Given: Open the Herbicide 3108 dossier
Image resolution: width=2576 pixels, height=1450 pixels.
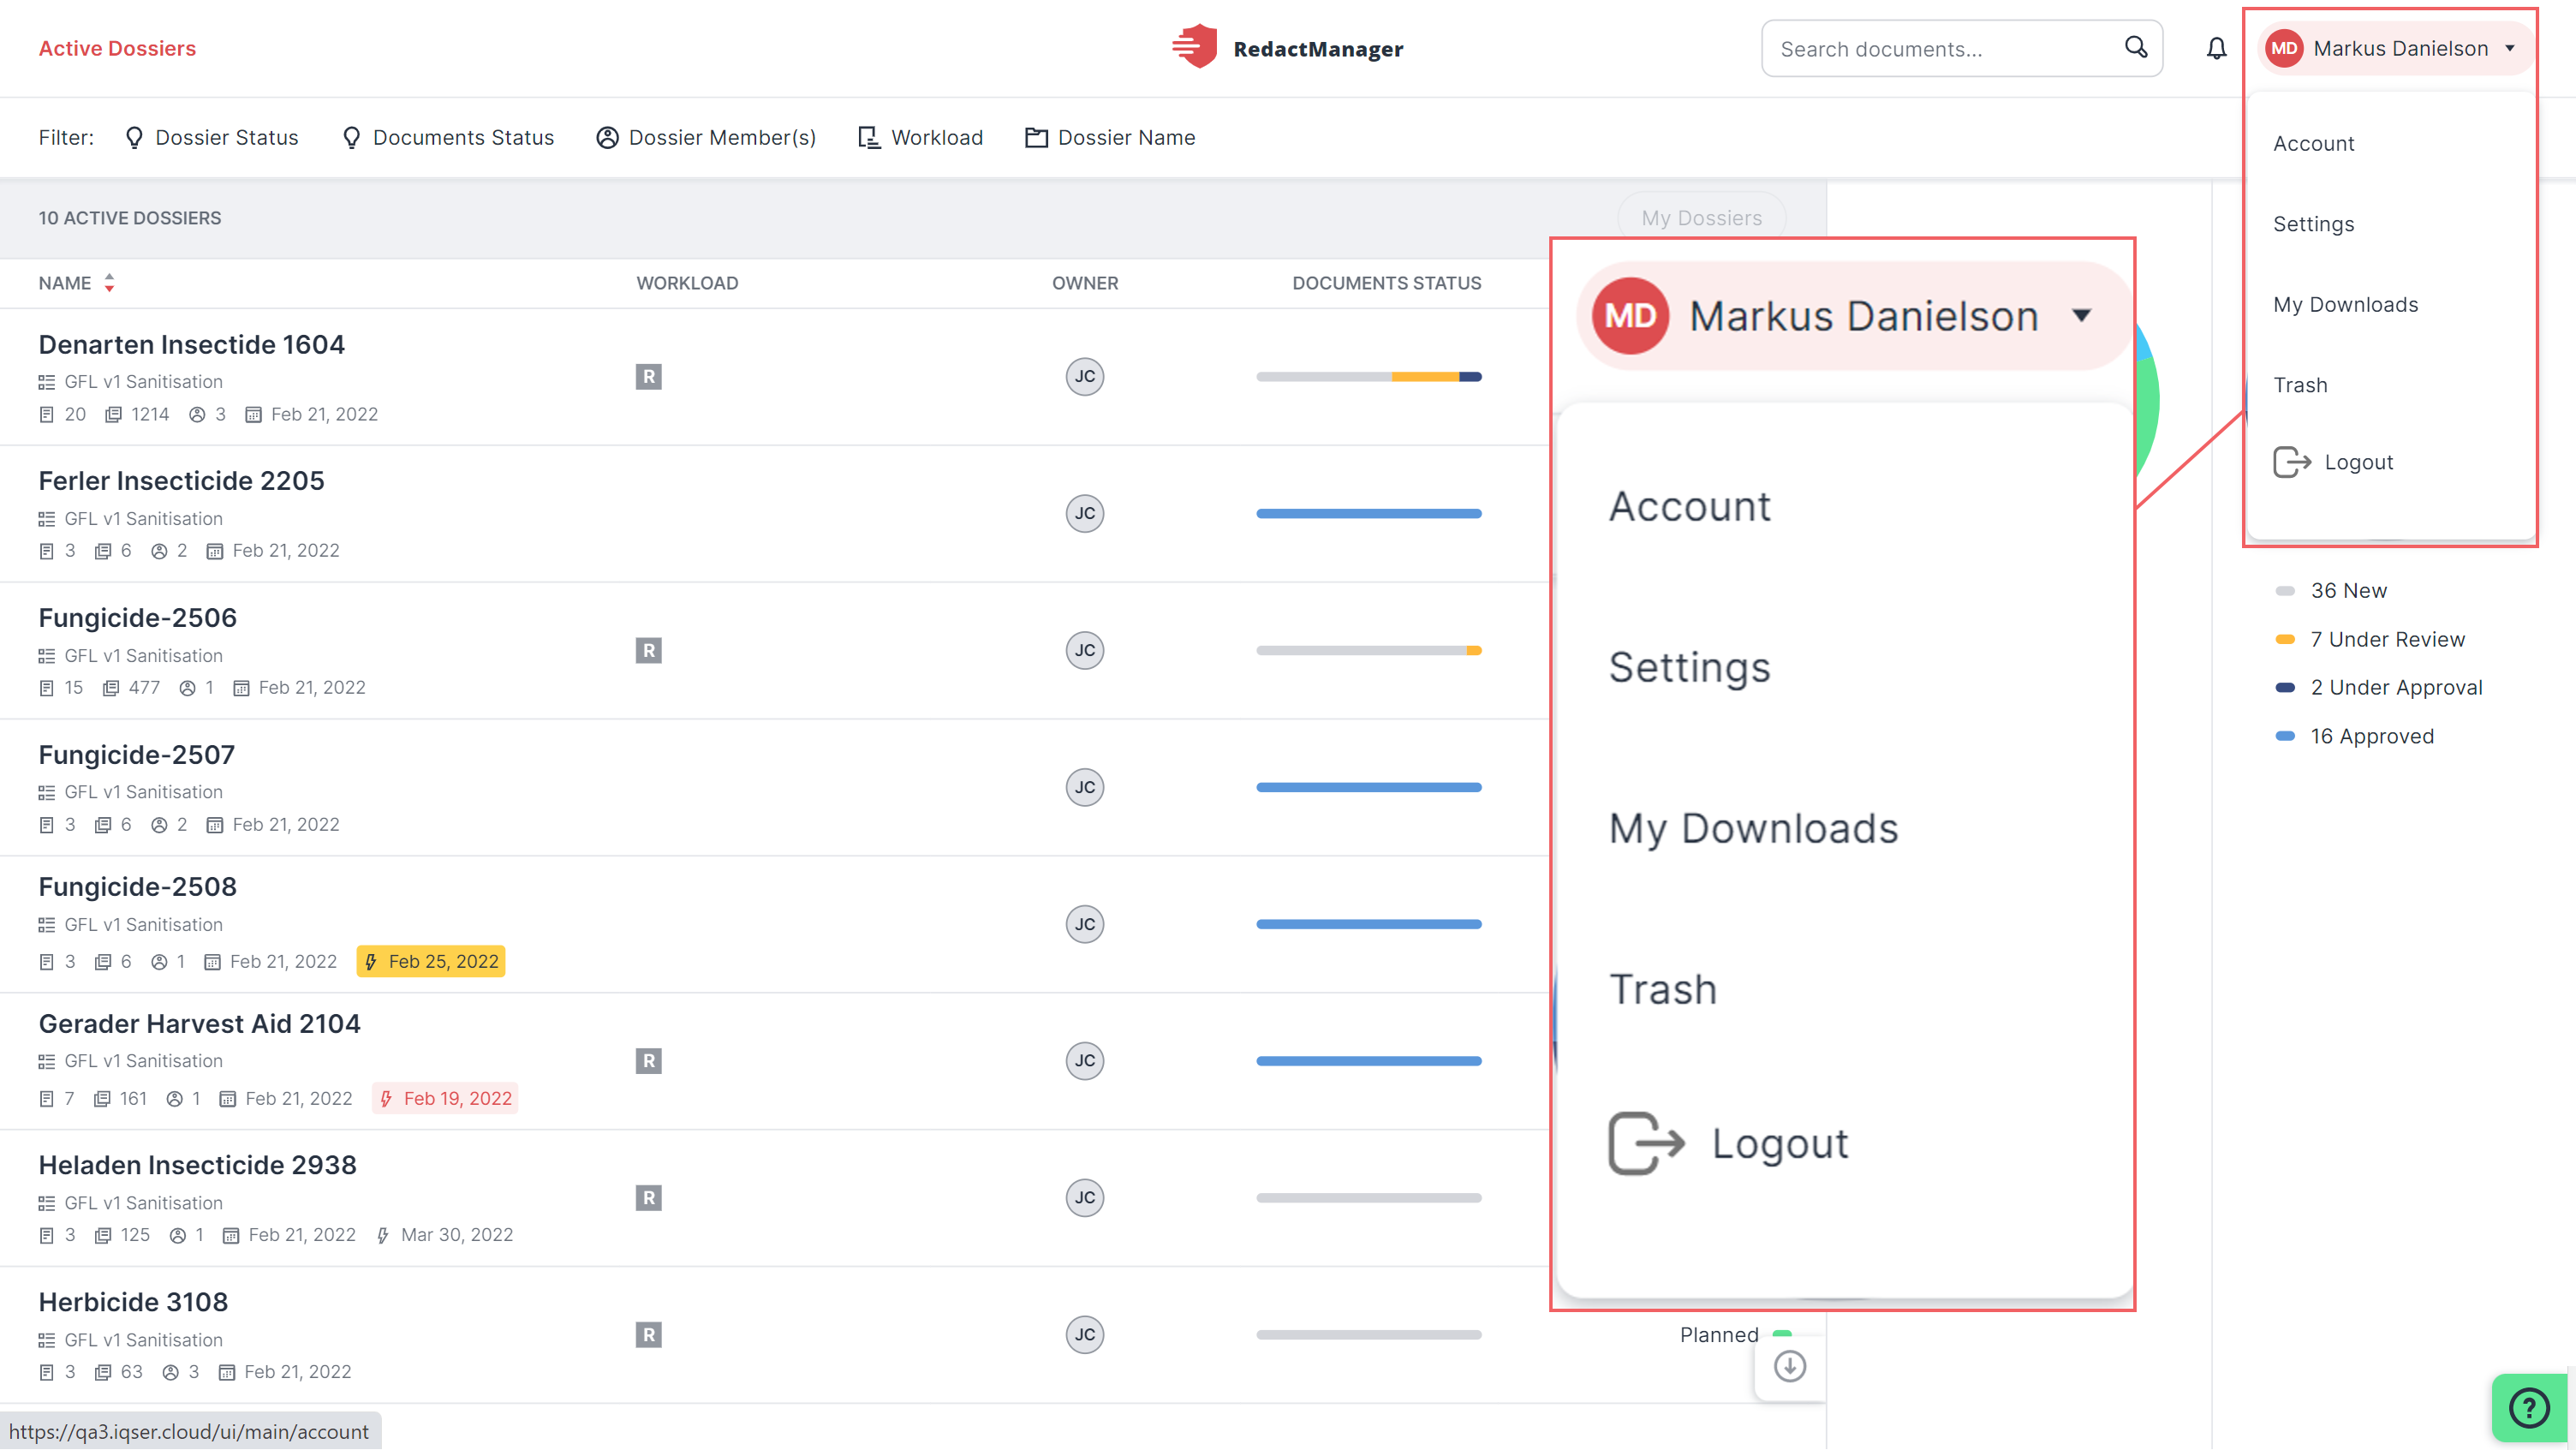Looking at the screenshot, I should point(134,1303).
